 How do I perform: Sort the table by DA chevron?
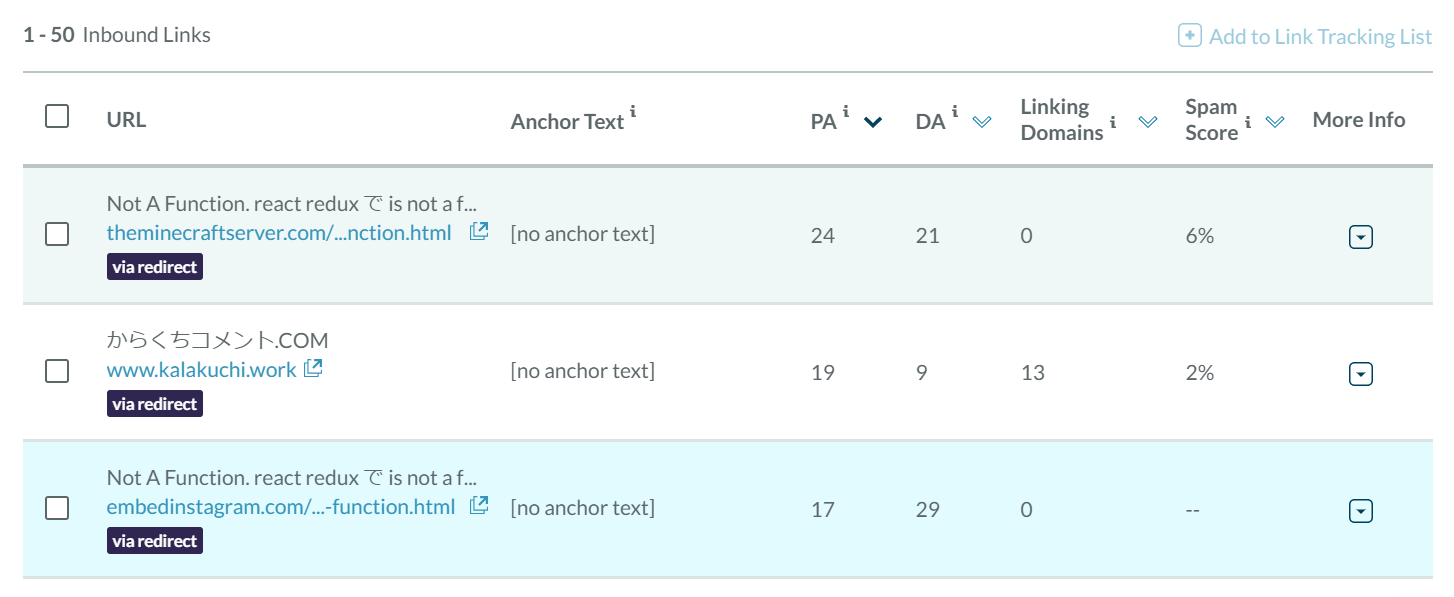click(982, 122)
